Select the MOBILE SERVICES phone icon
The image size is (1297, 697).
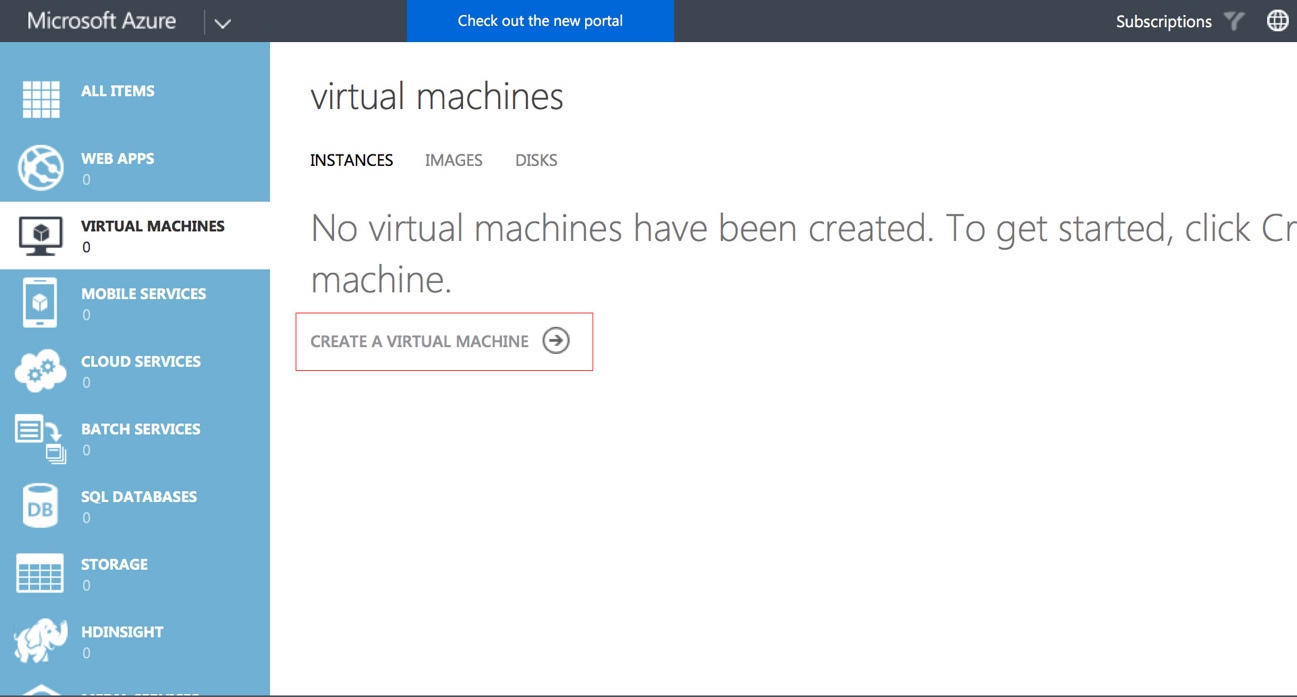click(x=40, y=302)
